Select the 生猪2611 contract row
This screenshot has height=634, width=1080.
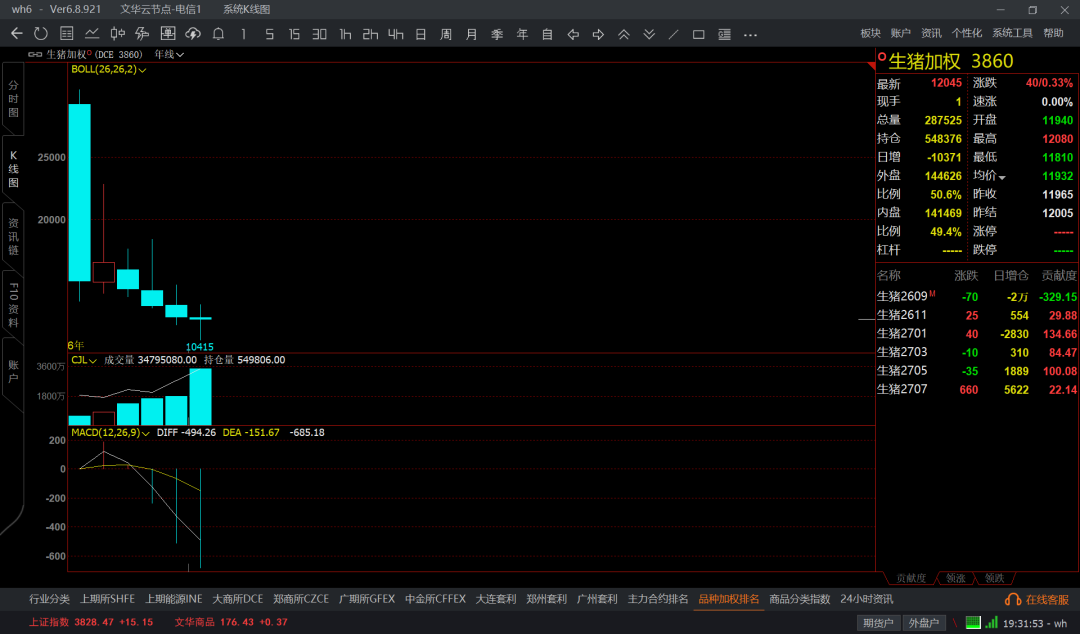tap(977, 315)
